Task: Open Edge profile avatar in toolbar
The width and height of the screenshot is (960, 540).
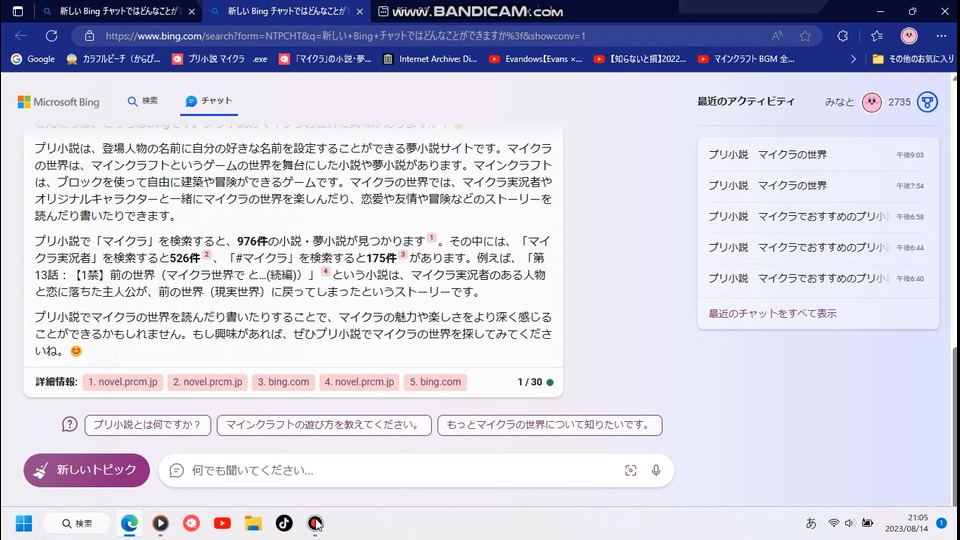Action: pyautogui.click(x=909, y=36)
